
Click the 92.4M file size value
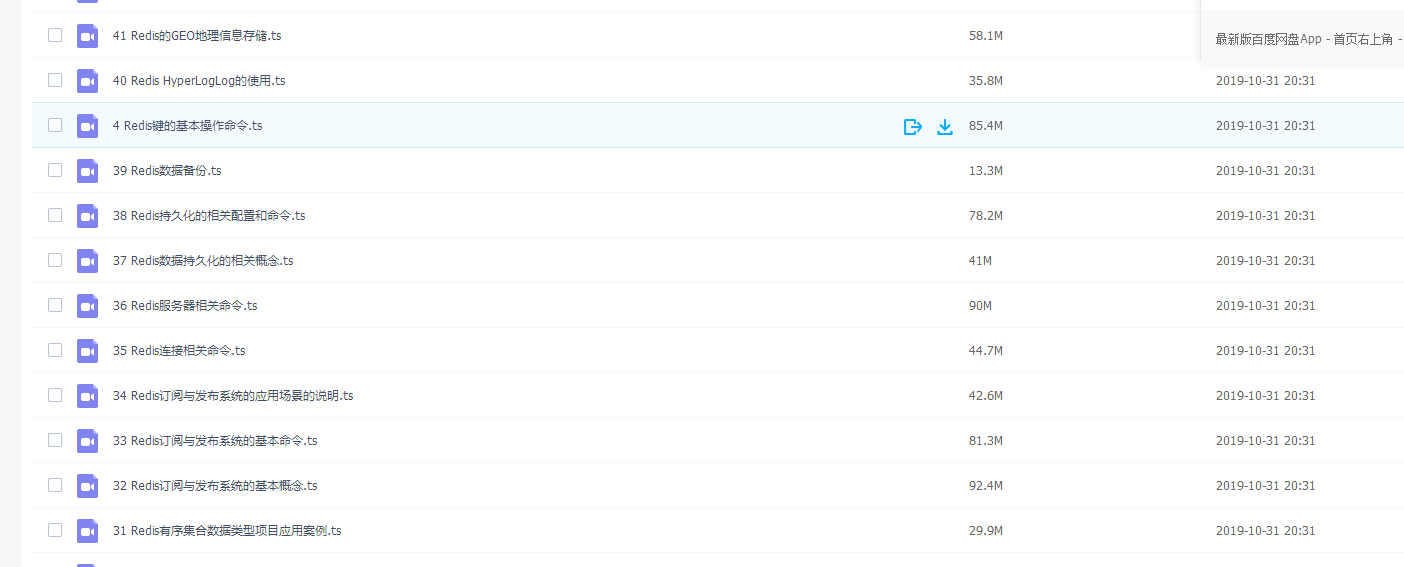[x=986, y=486]
